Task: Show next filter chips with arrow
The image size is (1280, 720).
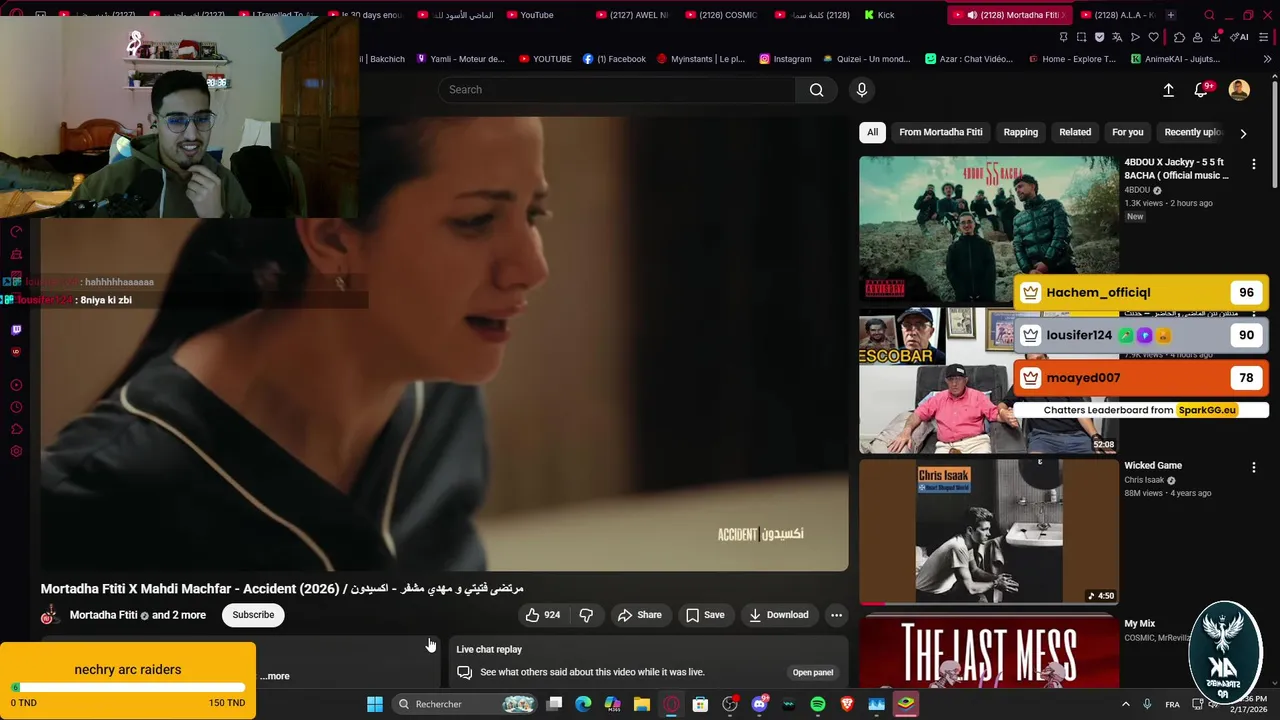Action: point(1243,132)
